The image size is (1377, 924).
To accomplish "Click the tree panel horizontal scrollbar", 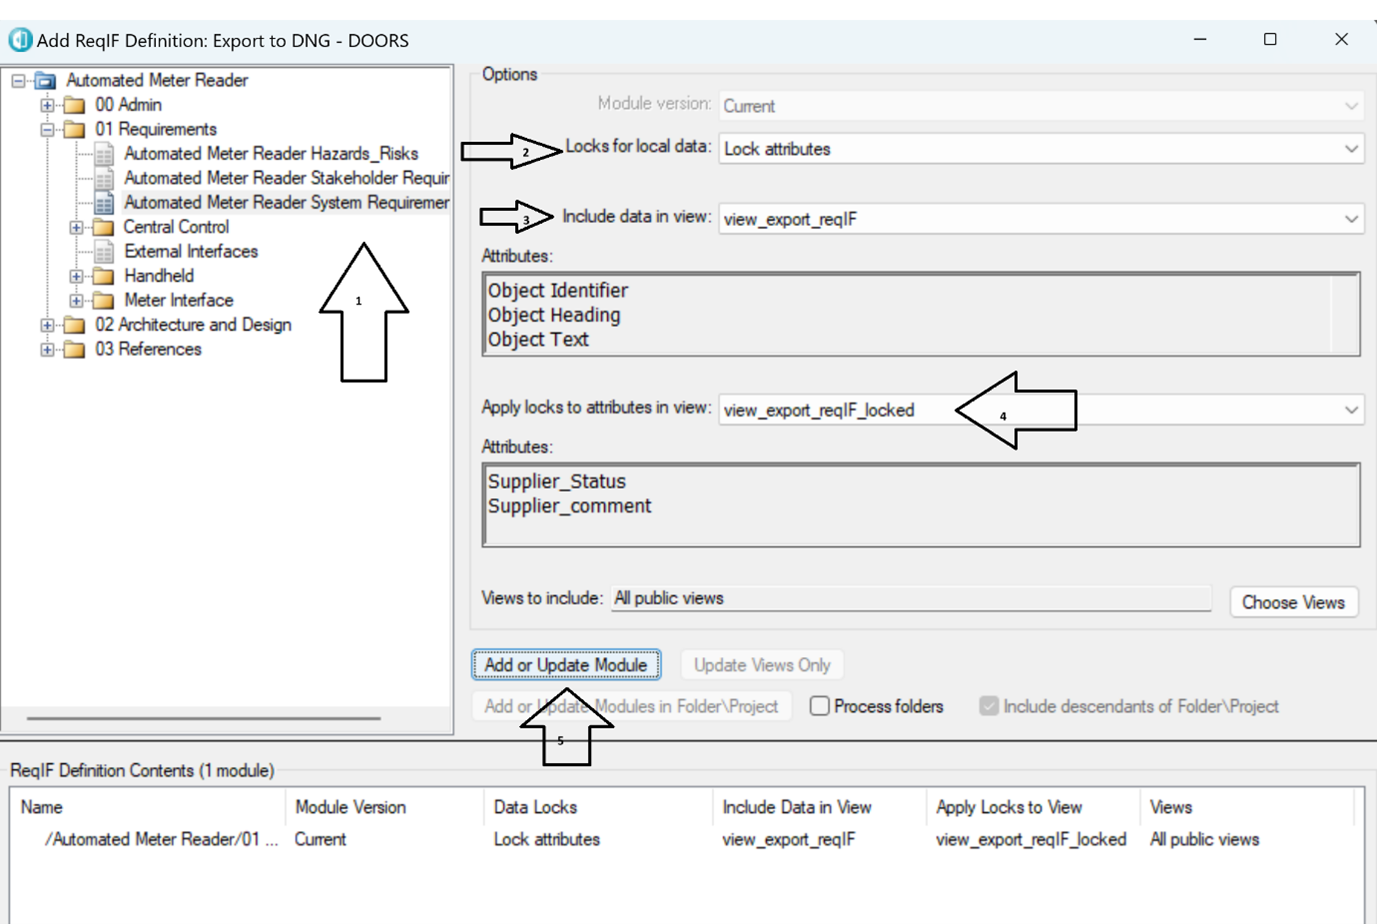I will [203, 718].
